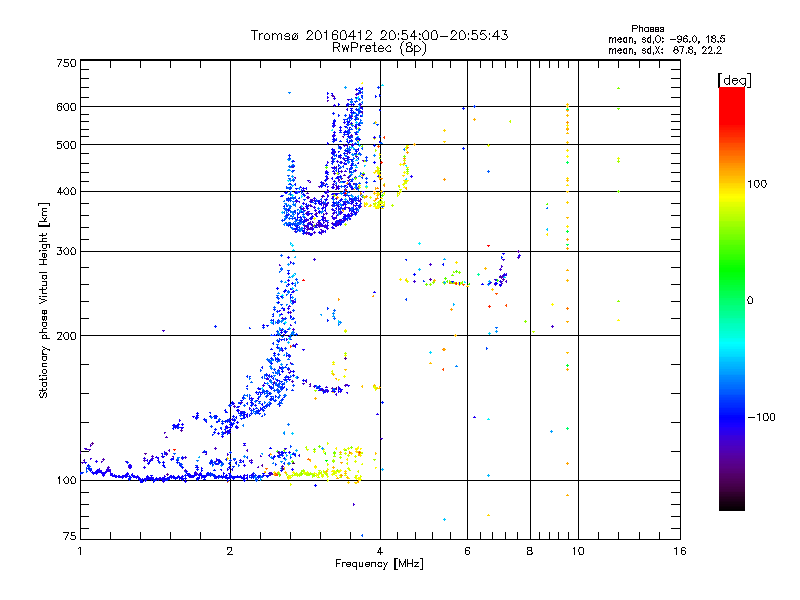
Task: Click the '750' y-axis tick label
Action: point(66,63)
